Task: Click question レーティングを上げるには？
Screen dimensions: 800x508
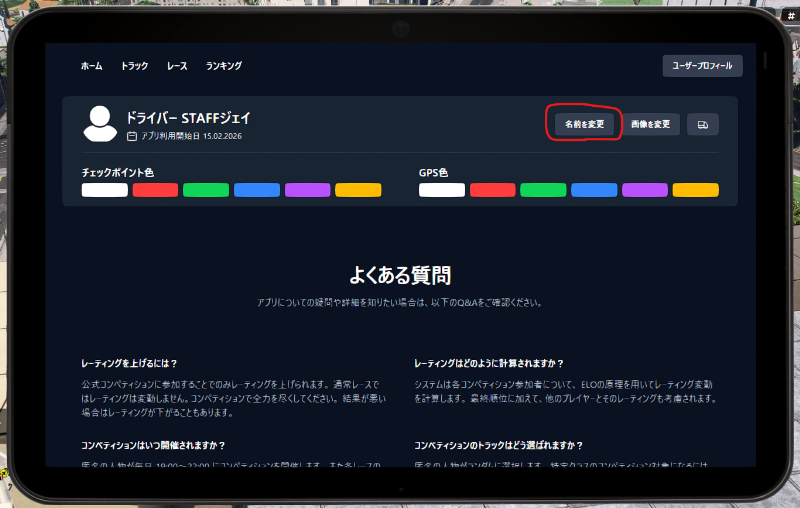Action: click(x=129, y=363)
